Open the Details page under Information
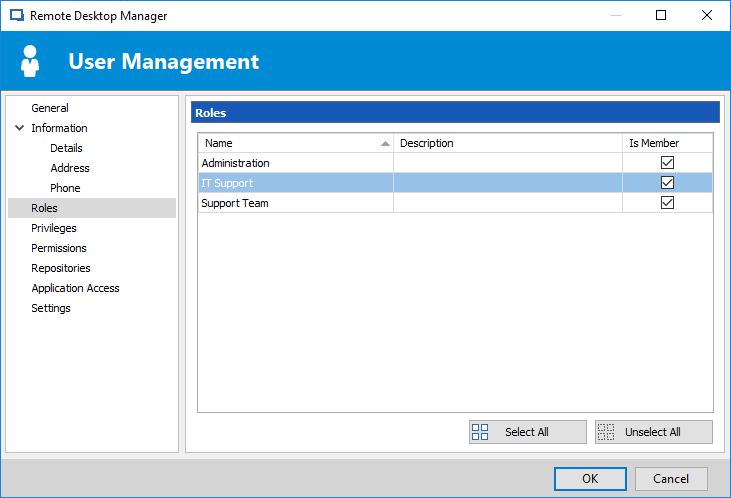Screen dimensions: 731x498 point(66,148)
